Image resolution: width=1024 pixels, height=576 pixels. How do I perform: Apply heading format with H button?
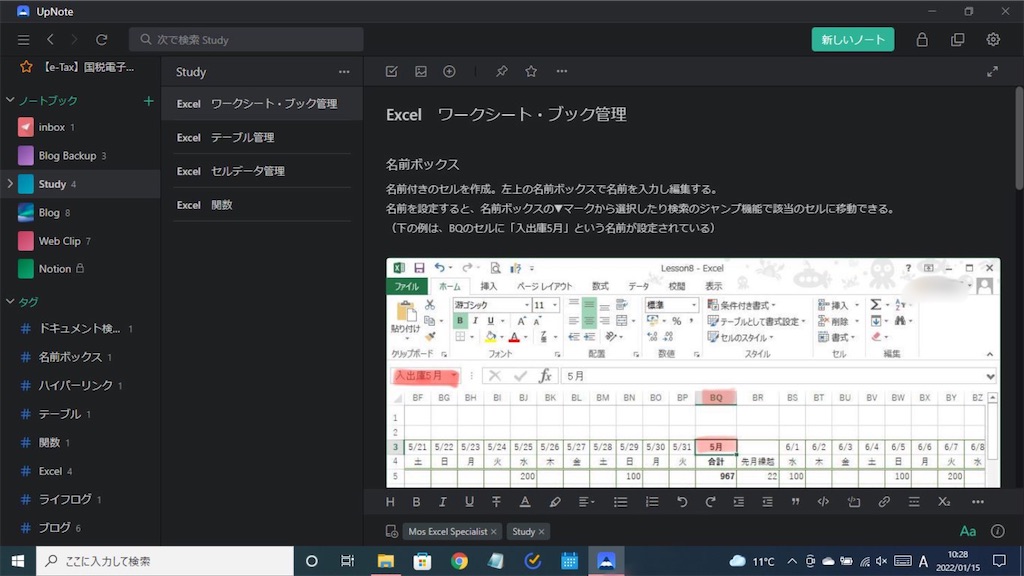[x=390, y=502]
